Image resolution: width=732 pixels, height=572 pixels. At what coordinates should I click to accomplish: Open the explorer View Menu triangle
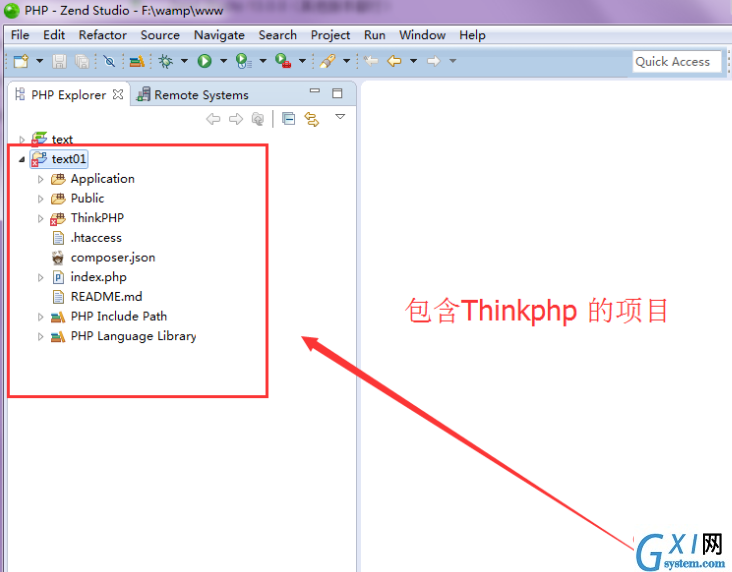pos(340,116)
